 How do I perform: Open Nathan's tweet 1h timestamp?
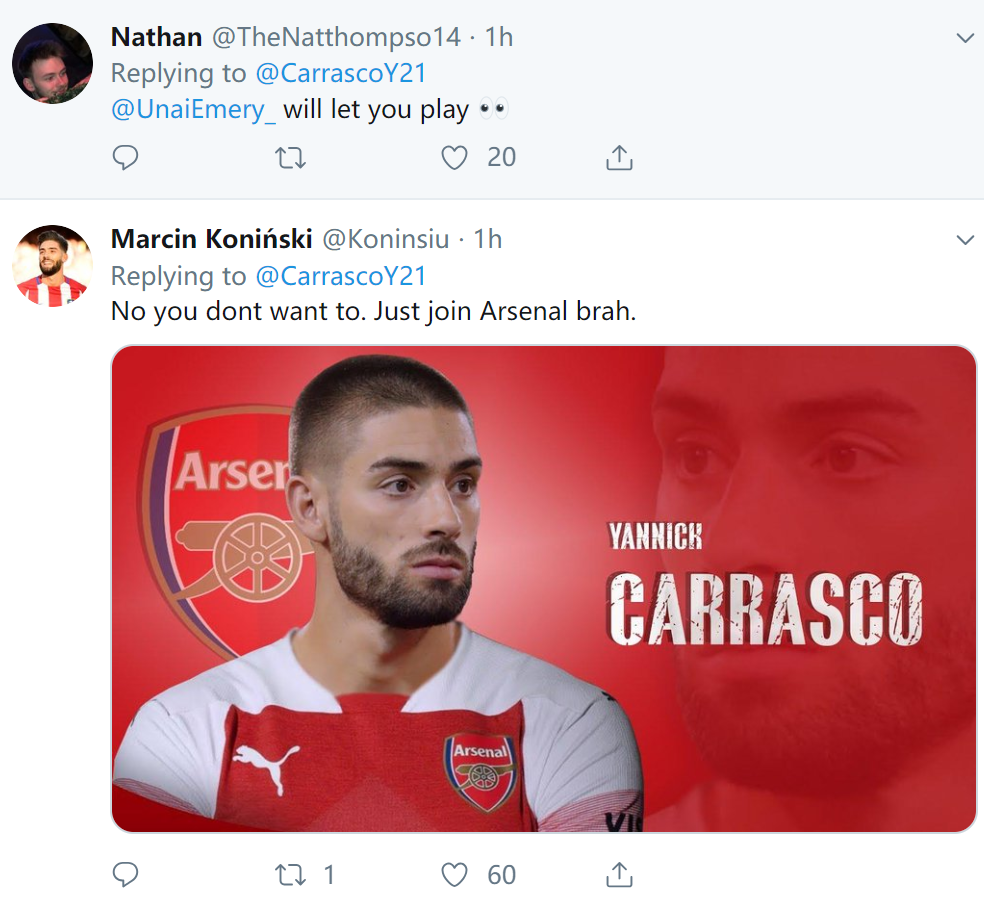pyautogui.click(x=499, y=37)
